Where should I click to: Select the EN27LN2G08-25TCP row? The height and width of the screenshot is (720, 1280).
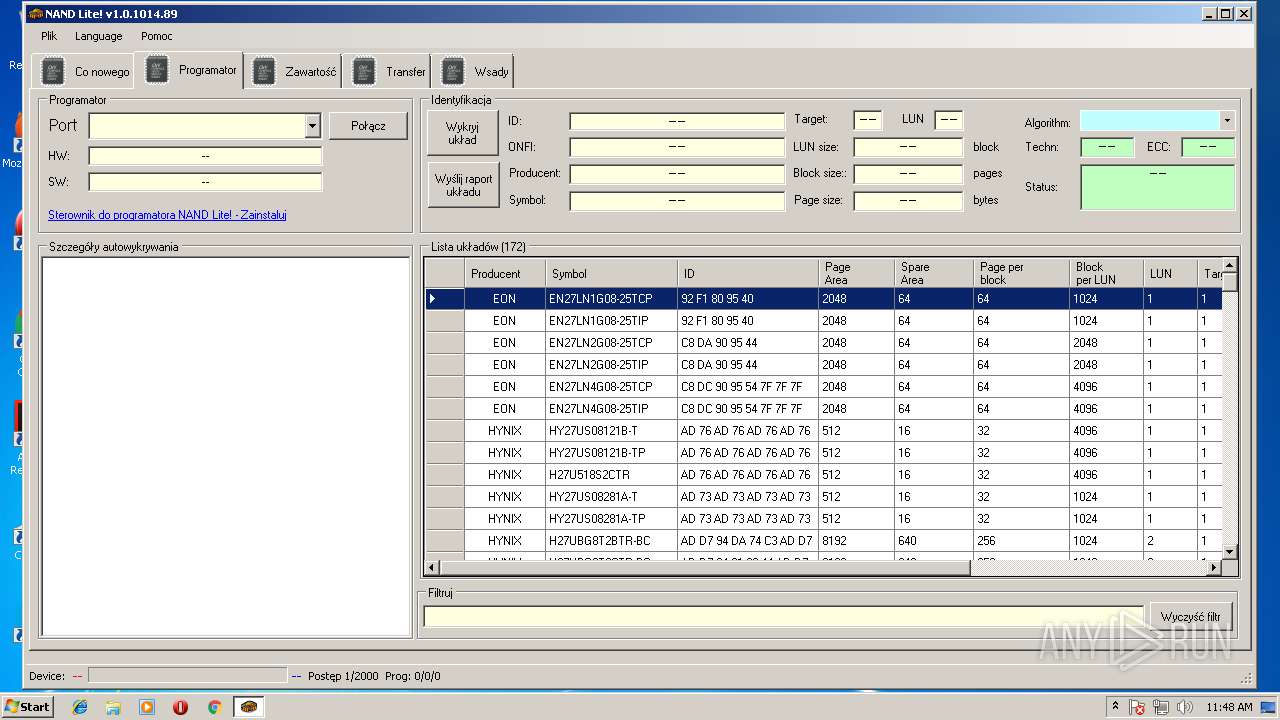tap(824, 343)
